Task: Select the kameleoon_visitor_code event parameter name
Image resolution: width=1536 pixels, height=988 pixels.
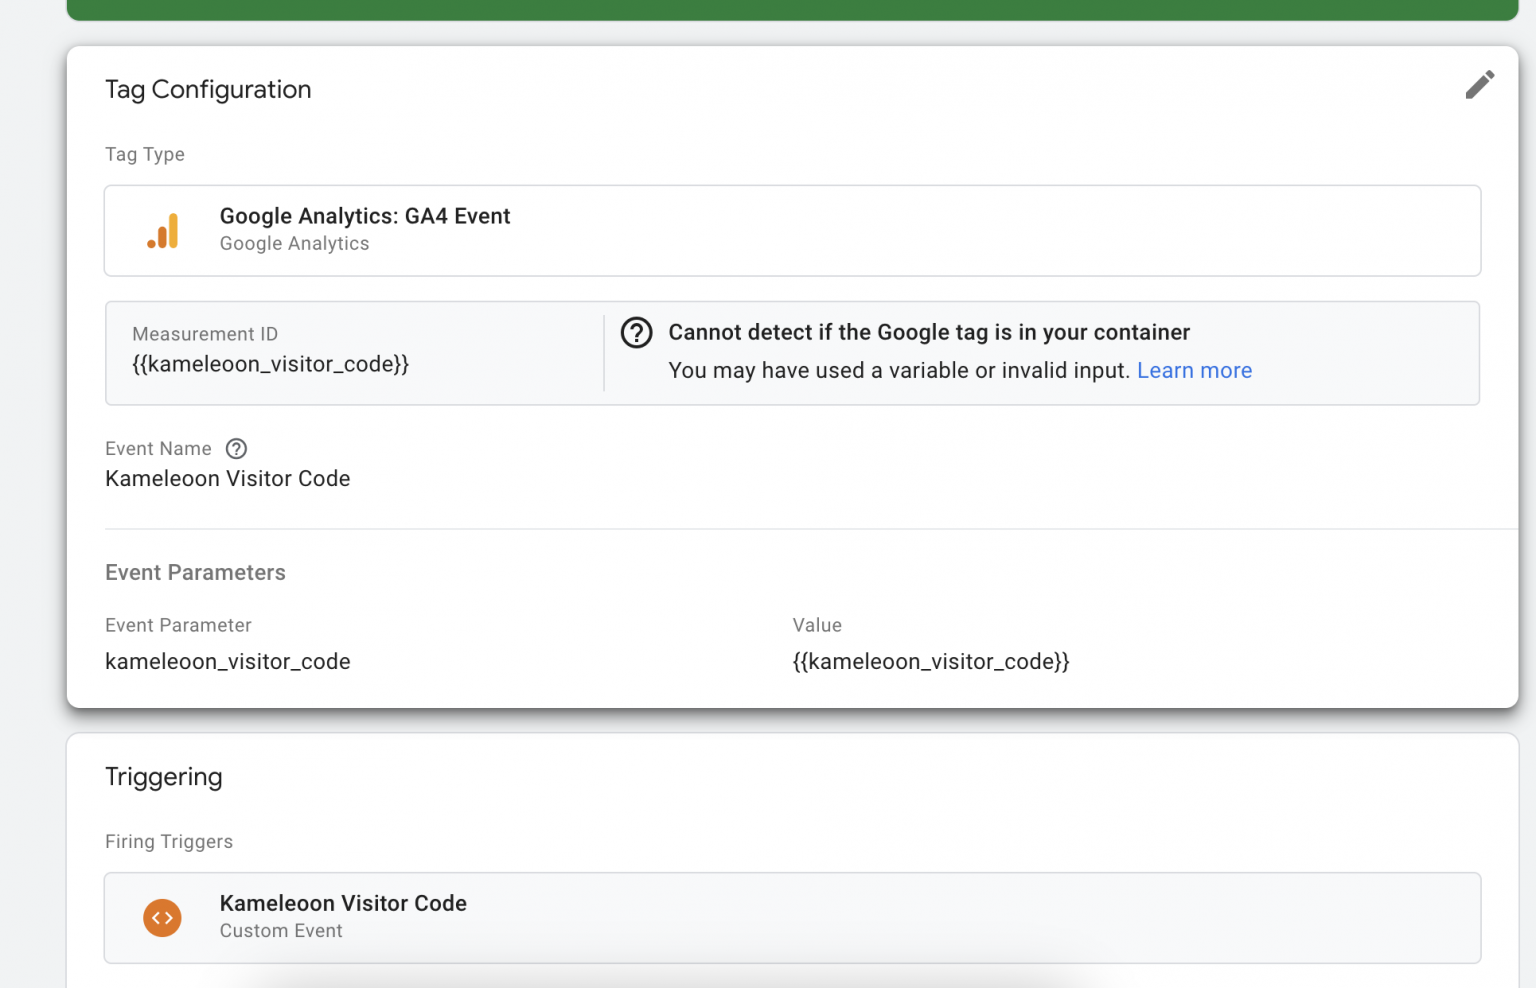Action: pyautogui.click(x=227, y=662)
